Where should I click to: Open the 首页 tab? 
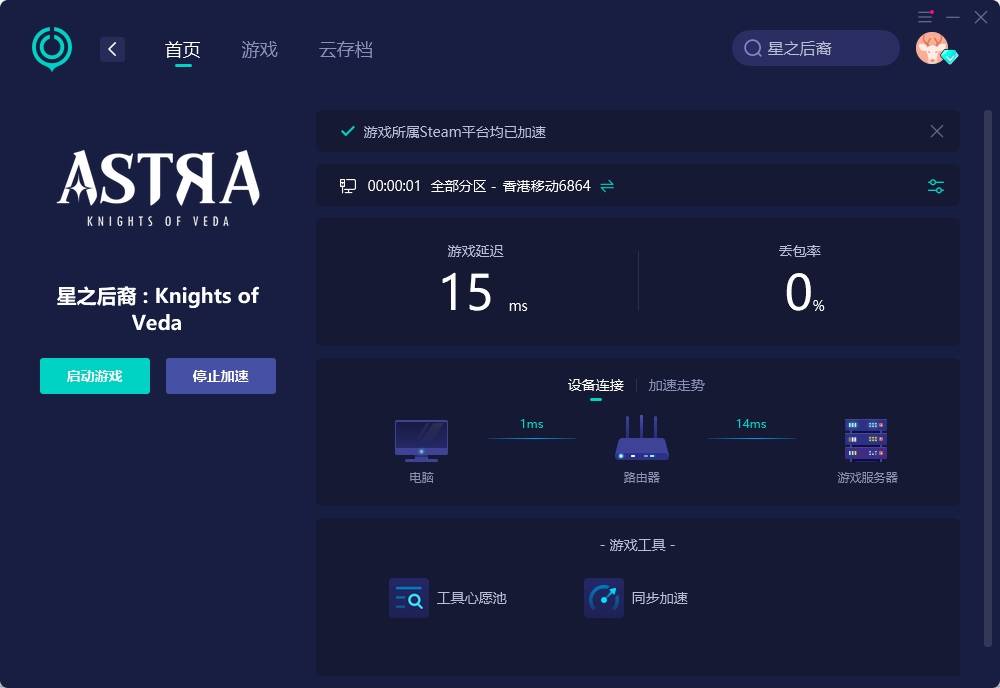pyautogui.click(x=183, y=50)
